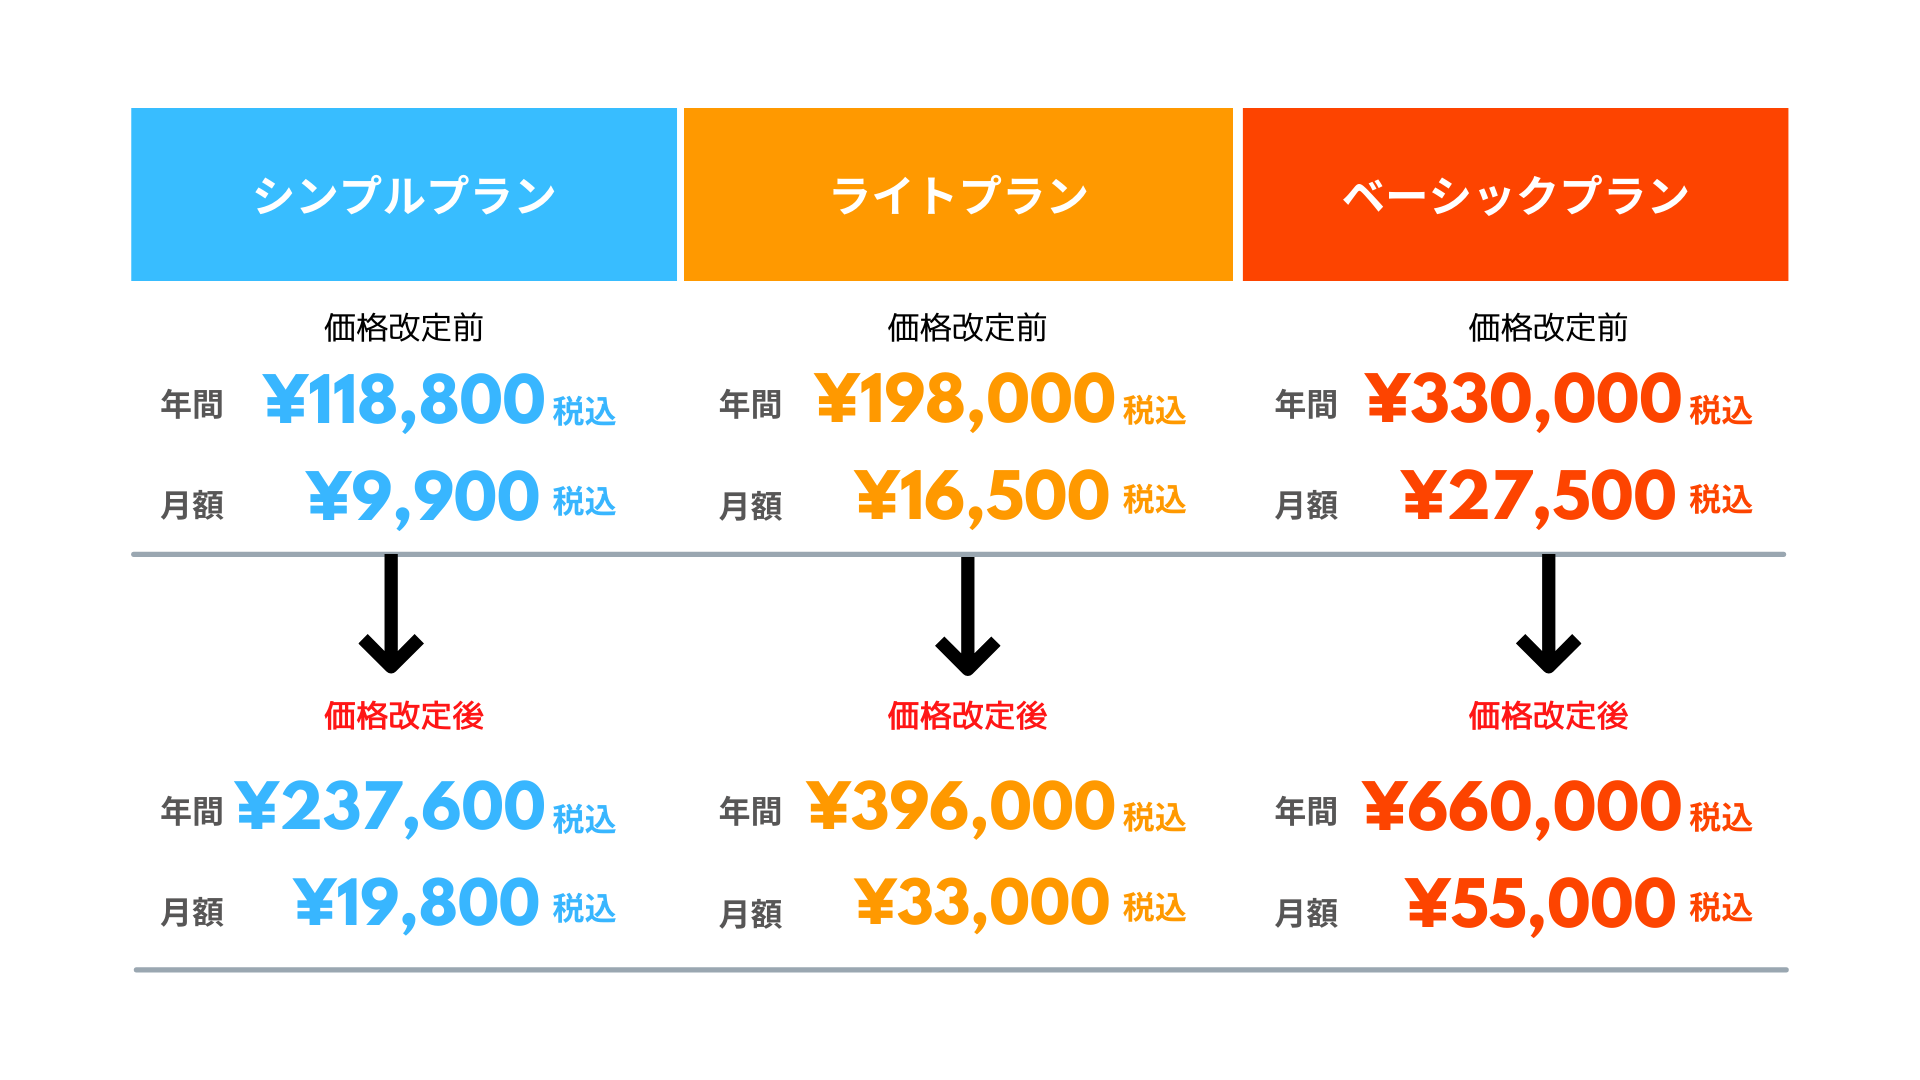The width and height of the screenshot is (1920, 1080).
Task: Click the down arrow under ライトプラン
Action: point(967,615)
